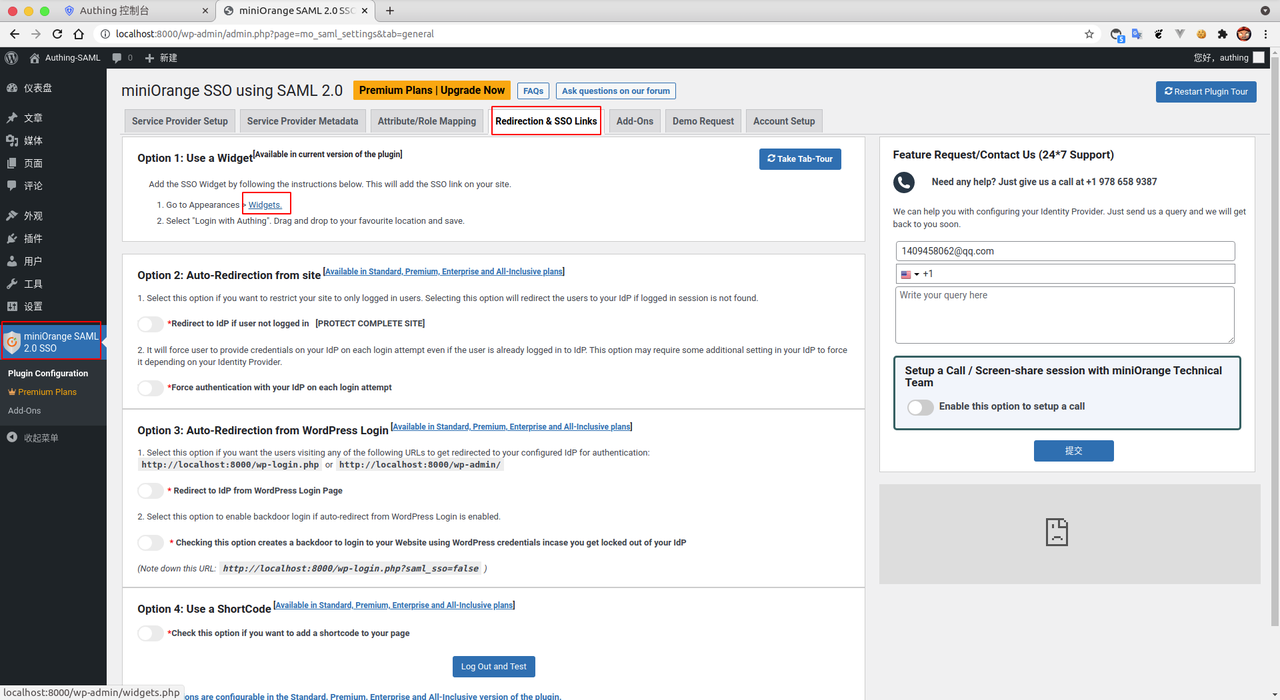Toggle the add shortcode option

150,633
